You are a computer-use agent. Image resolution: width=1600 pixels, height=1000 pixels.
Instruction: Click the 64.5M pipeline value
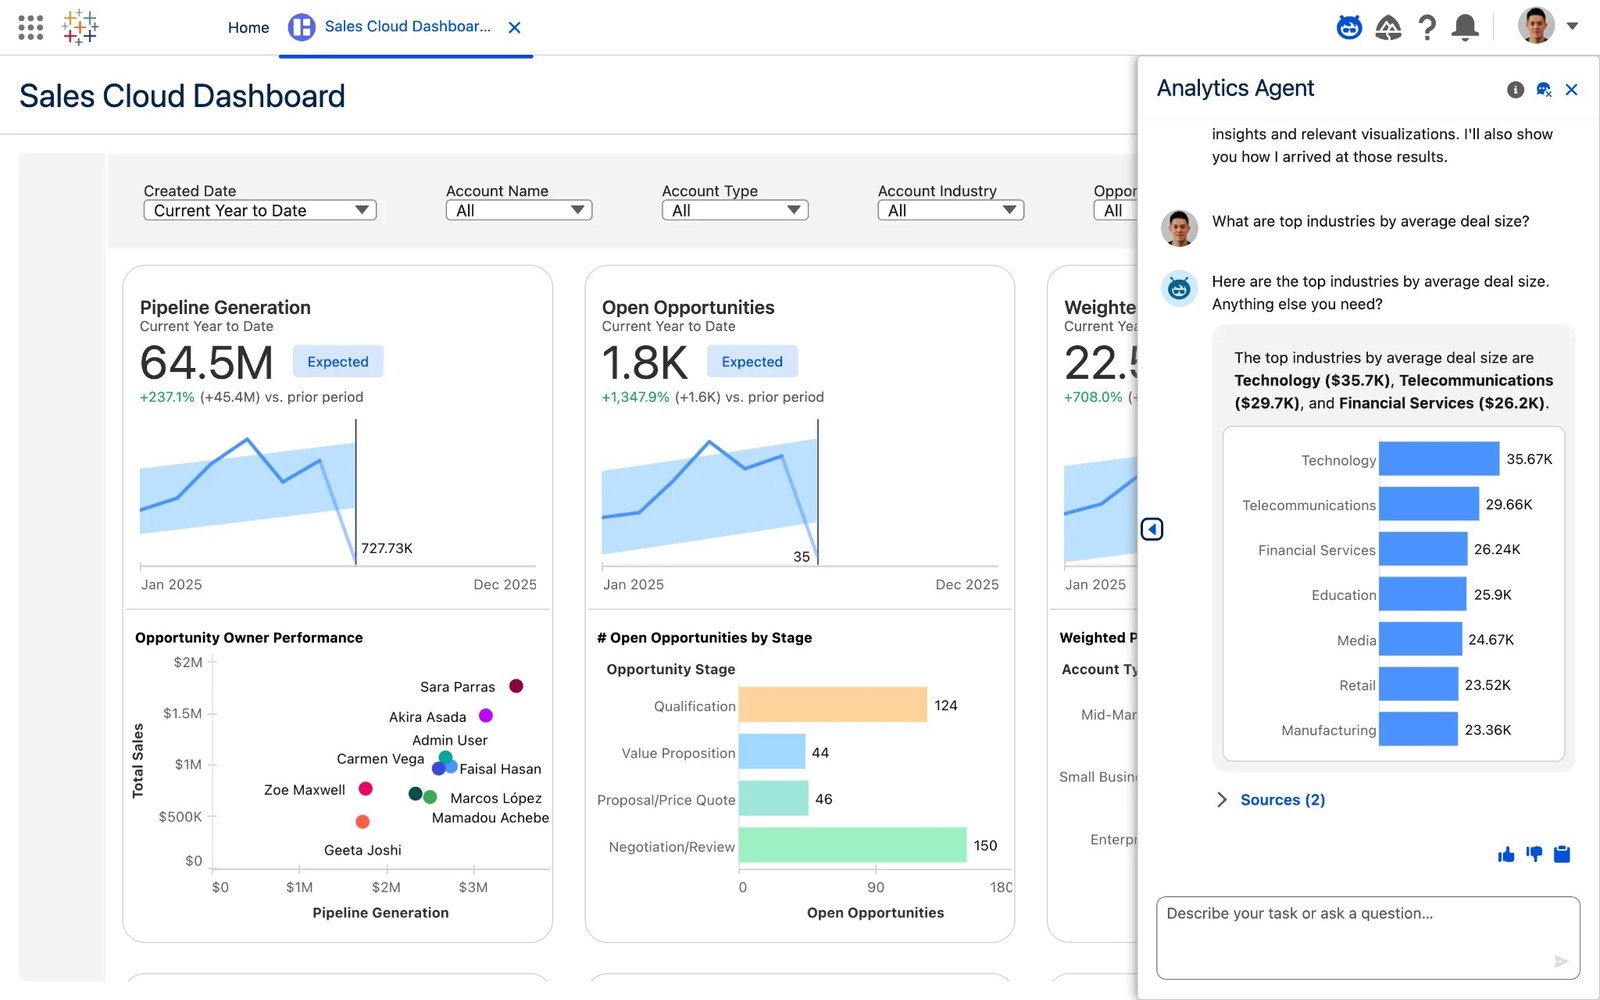click(x=206, y=363)
